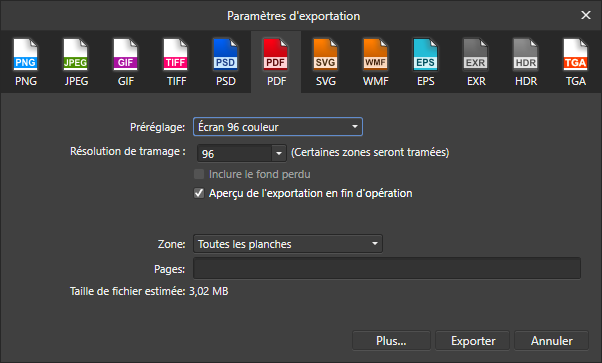This screenshot has height=363, width=602.
Task: Click the 'Résolution de tramage :' label
Action: (127, 151)
